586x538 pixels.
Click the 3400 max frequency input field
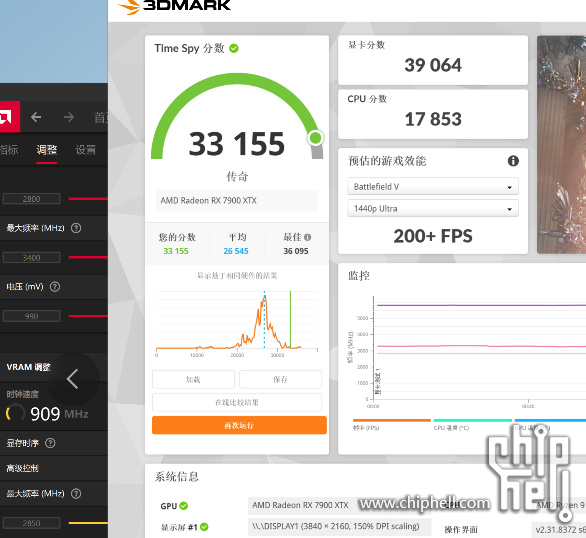coord(31,257)
